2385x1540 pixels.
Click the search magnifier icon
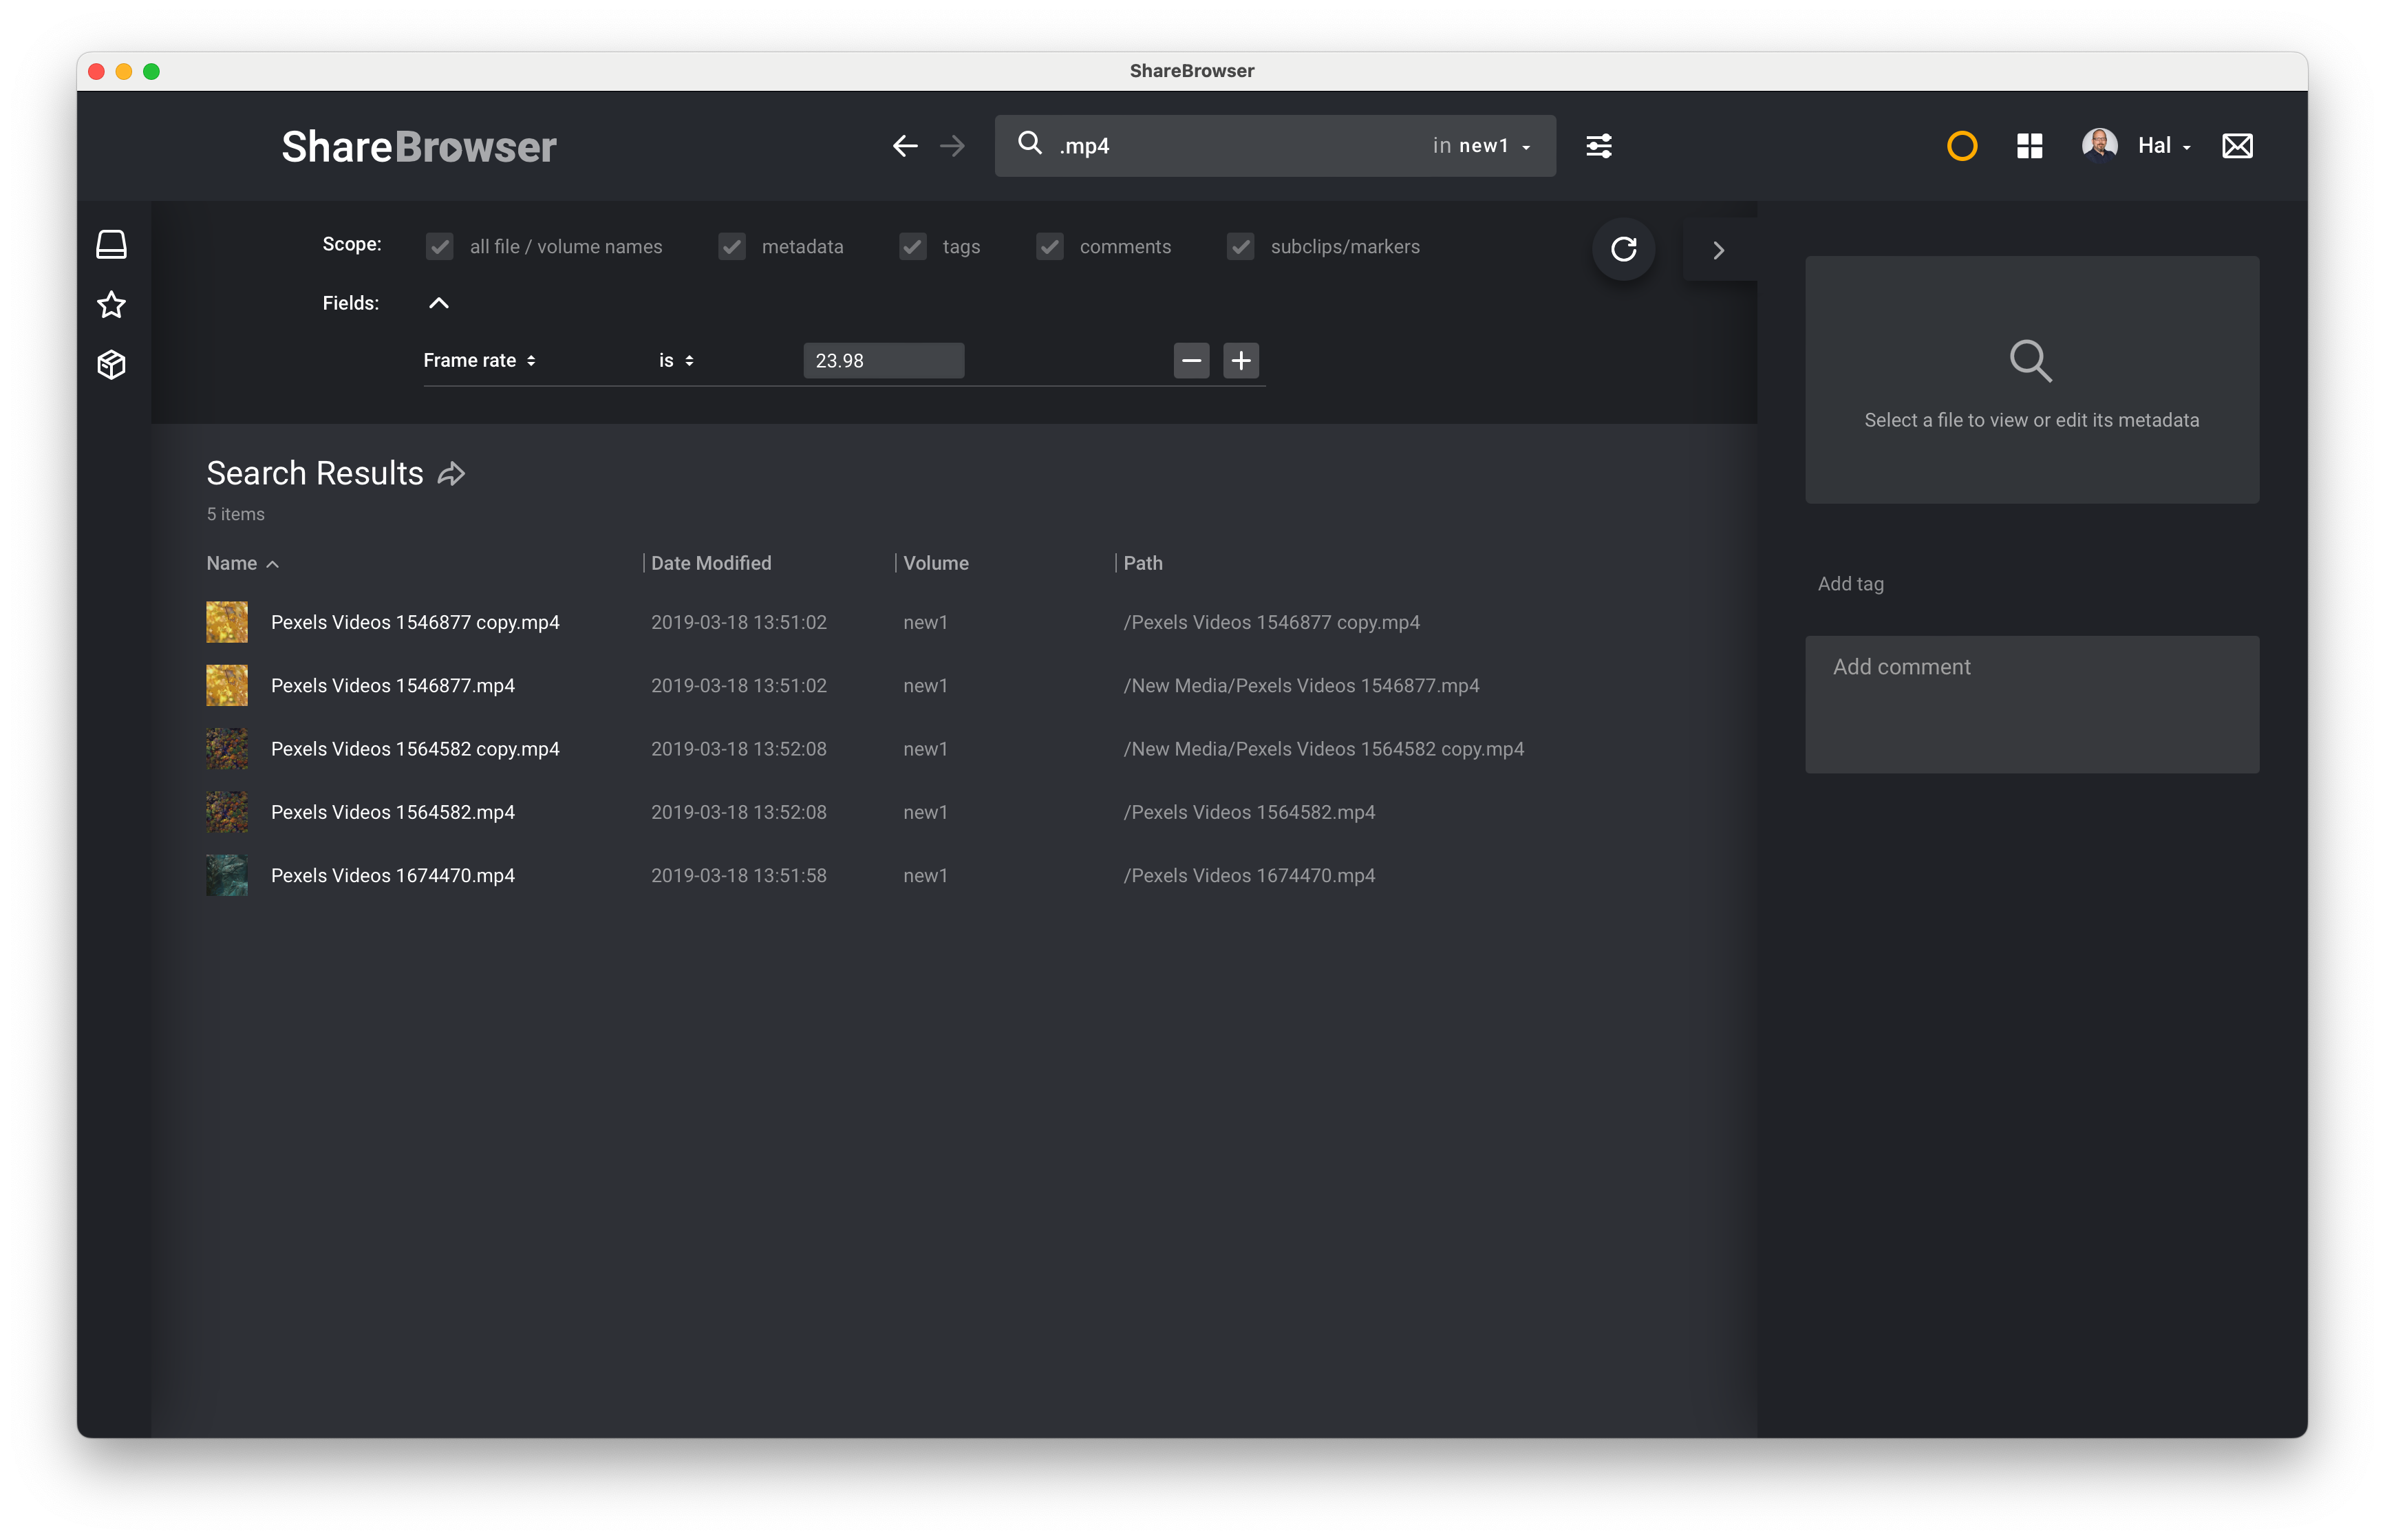click(x=1029, y=144)
